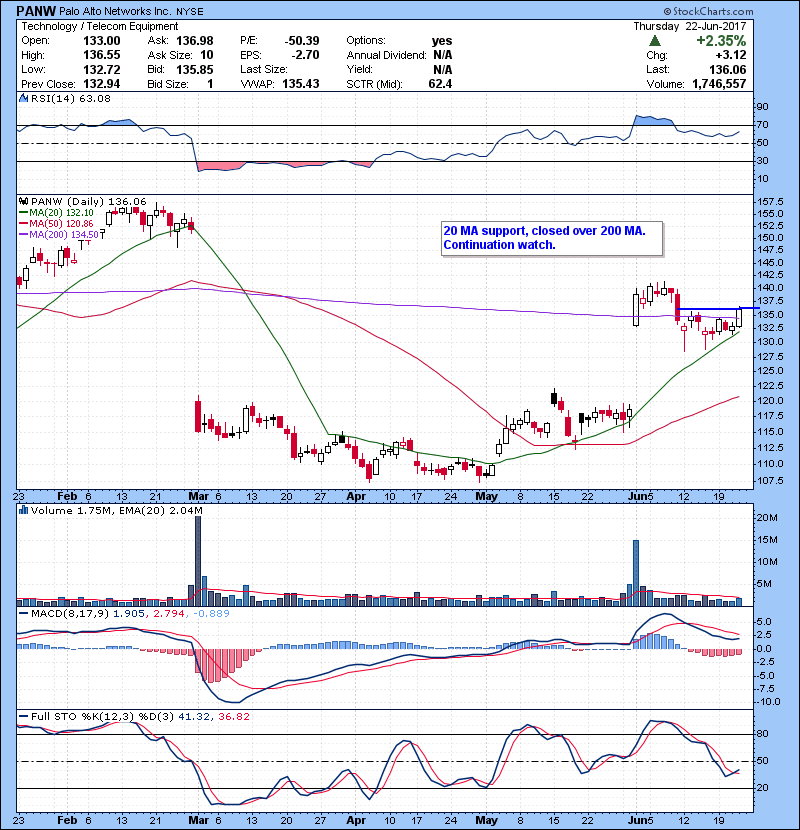Click the RSI indicator icon beside RSI(14)

(23, 98)
